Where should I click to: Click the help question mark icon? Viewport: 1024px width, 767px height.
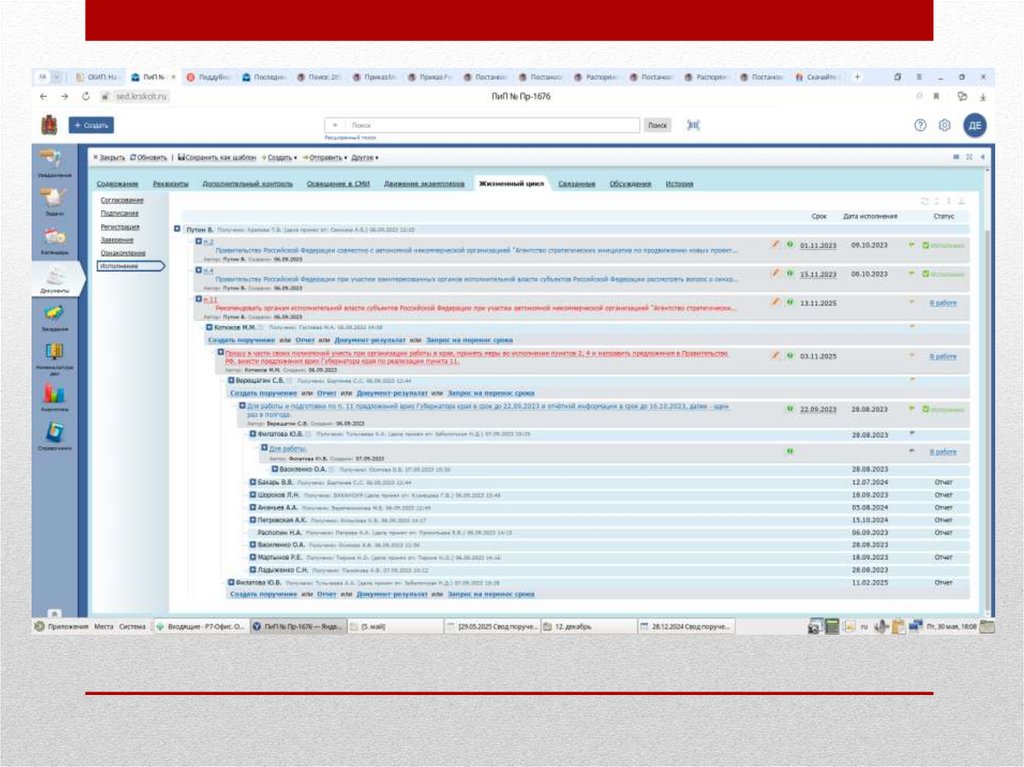(x=919, y=125)
